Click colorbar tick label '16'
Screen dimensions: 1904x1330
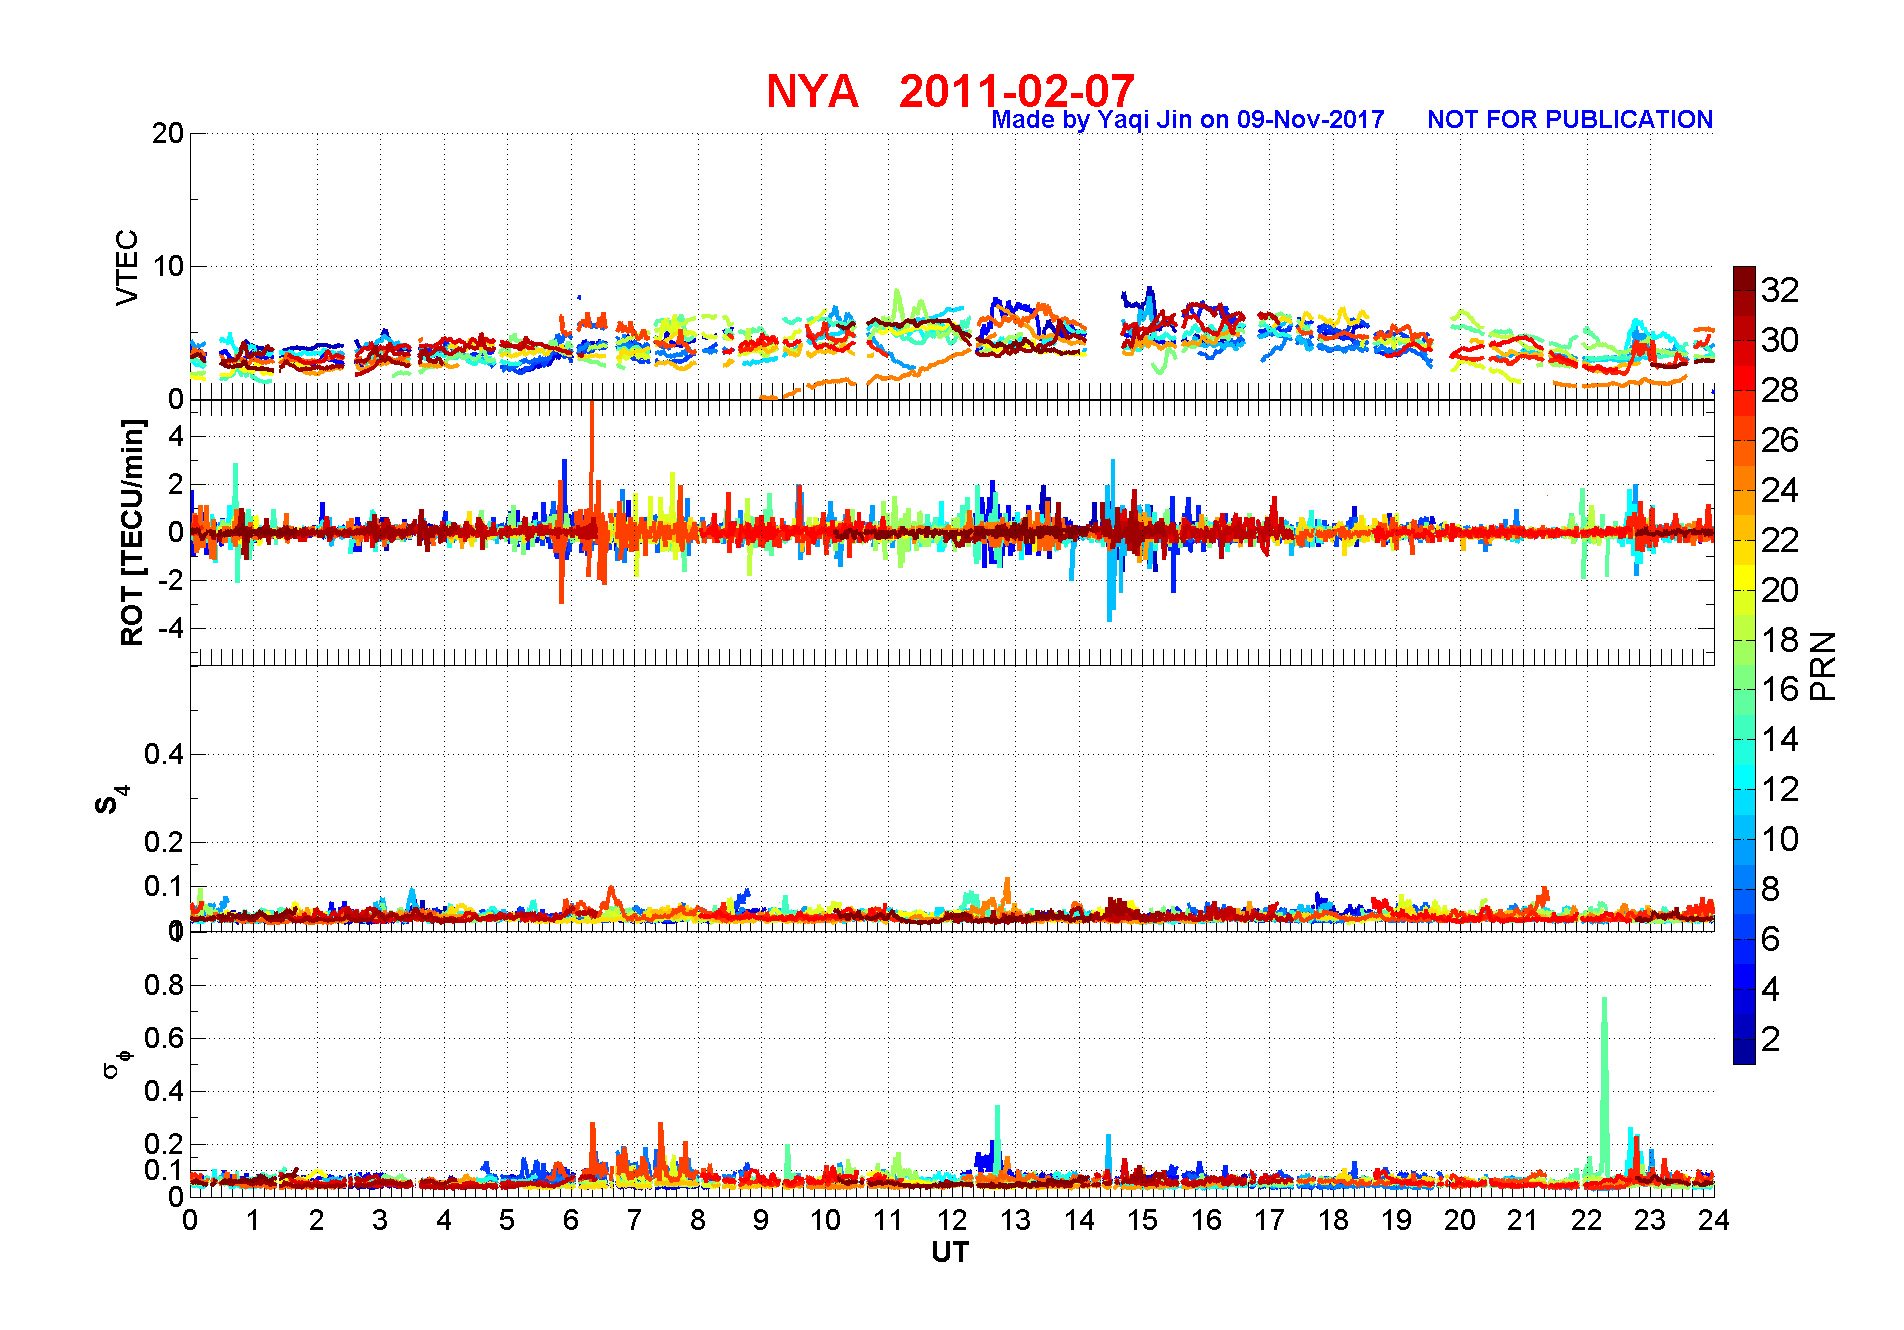click(x=1780, y=689)
